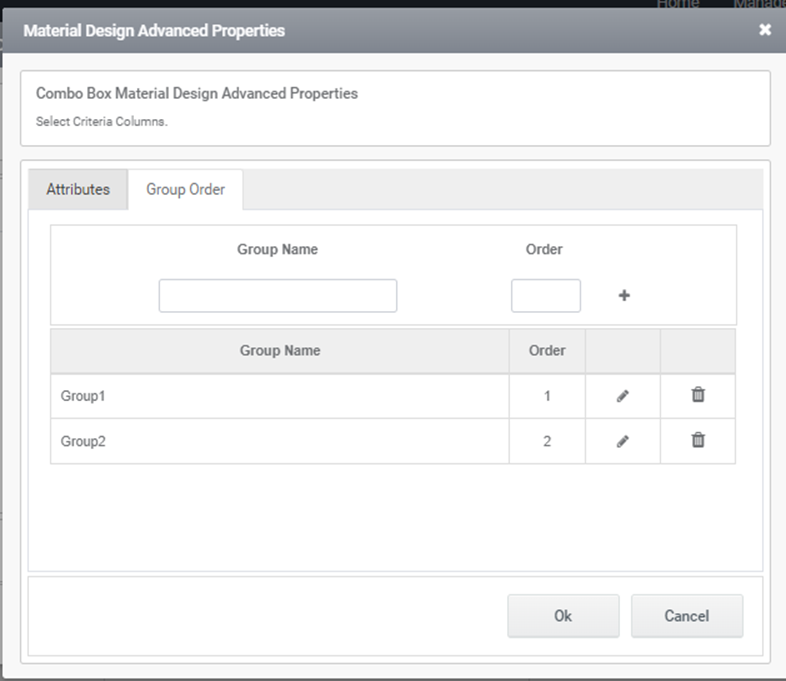Click Group2's order value 2

547,441
